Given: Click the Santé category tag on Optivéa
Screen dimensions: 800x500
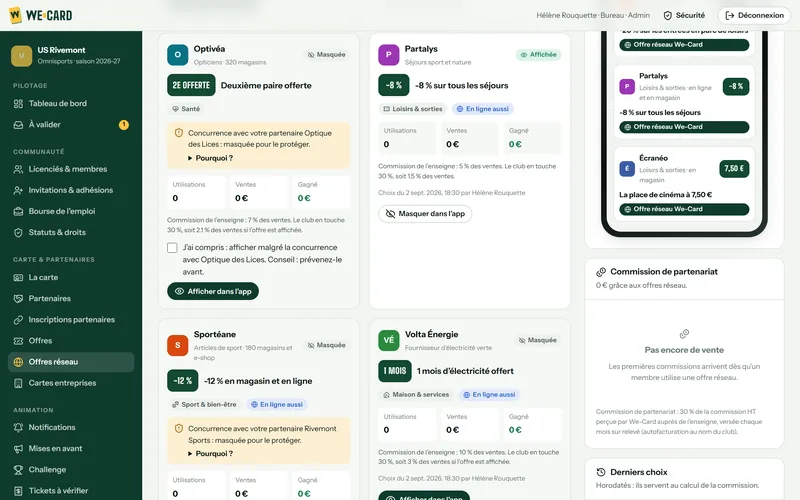Looking at the screenshot, I should click(186, 109).
